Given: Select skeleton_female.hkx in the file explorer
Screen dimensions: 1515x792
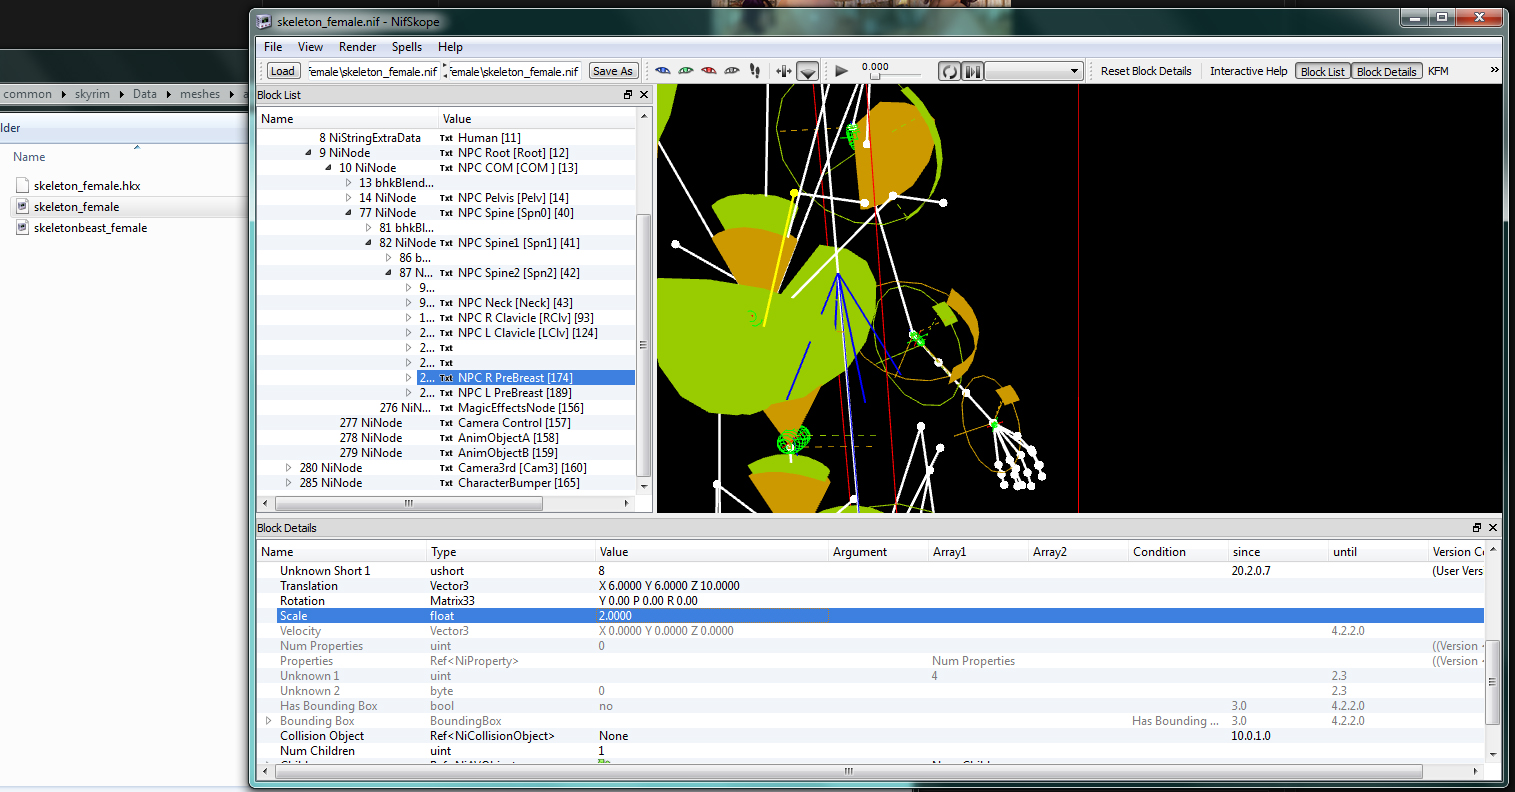Looking at the screenshot, I should [86, 186].
